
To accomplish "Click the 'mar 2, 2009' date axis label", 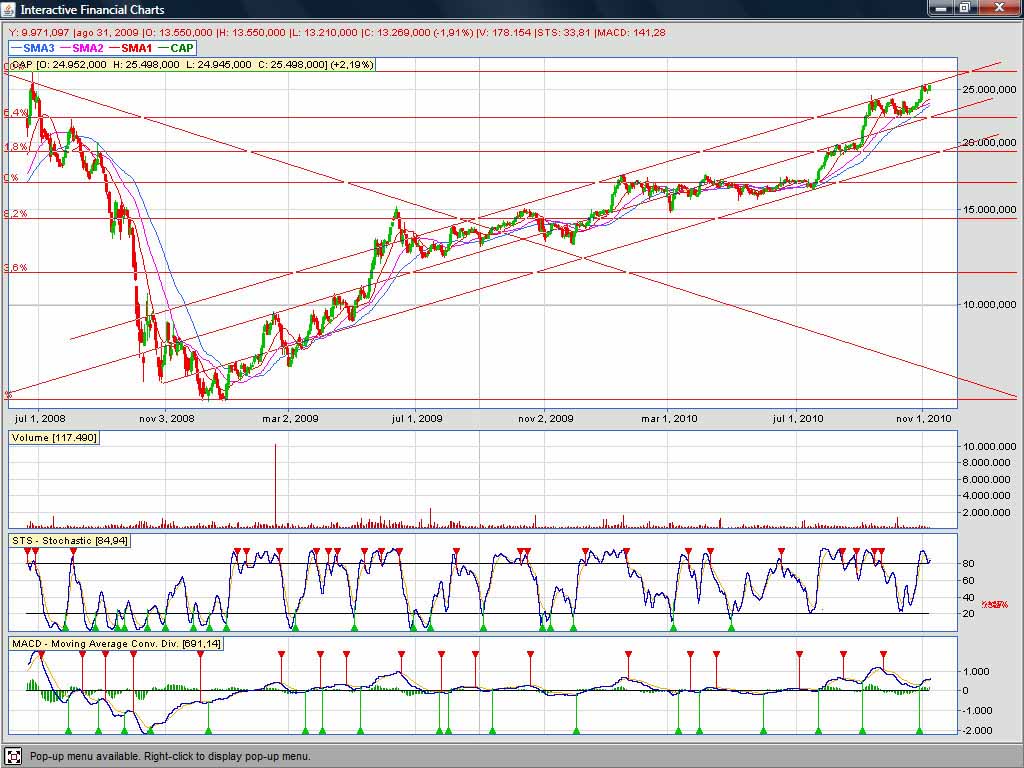I will [291, 419].
